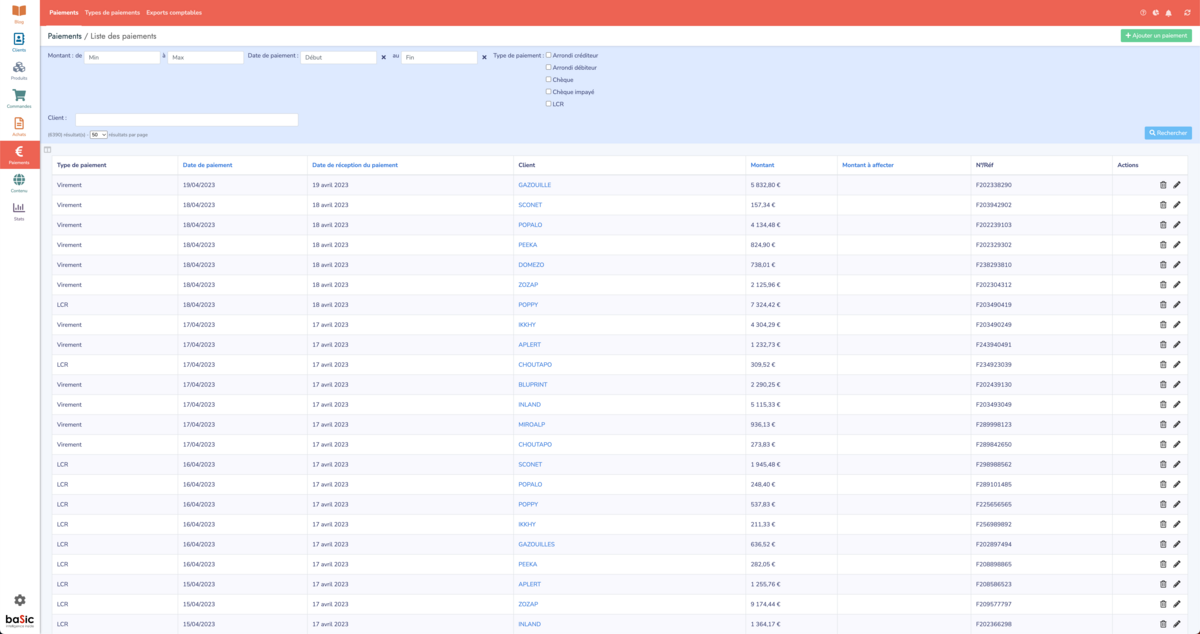Click the notifications bell icon

click(x=1169, y=13)
